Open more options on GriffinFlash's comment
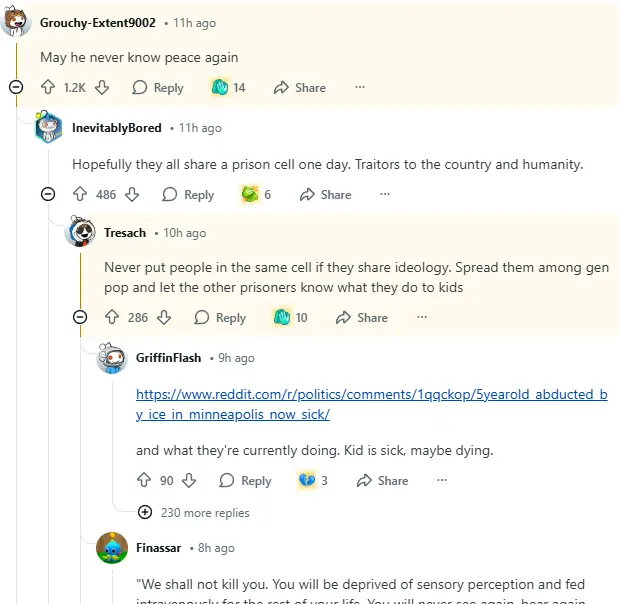The height and width of the screenshot is (604, 620). 442,481
